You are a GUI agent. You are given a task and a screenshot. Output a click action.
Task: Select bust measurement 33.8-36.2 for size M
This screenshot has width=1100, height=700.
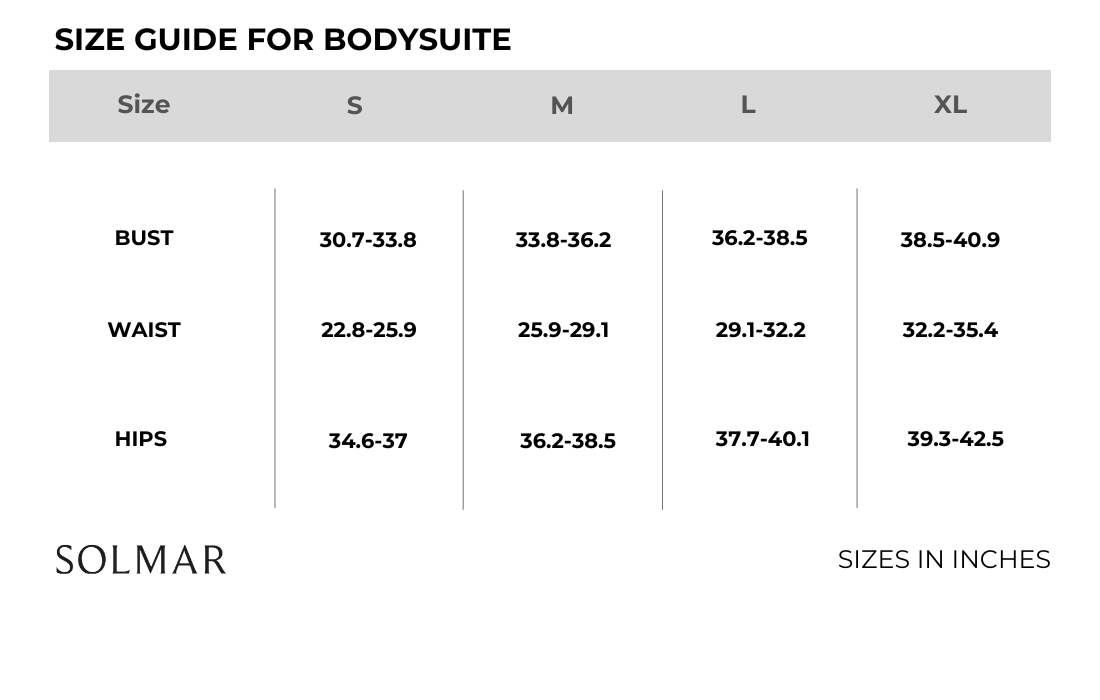click(563, 240)
